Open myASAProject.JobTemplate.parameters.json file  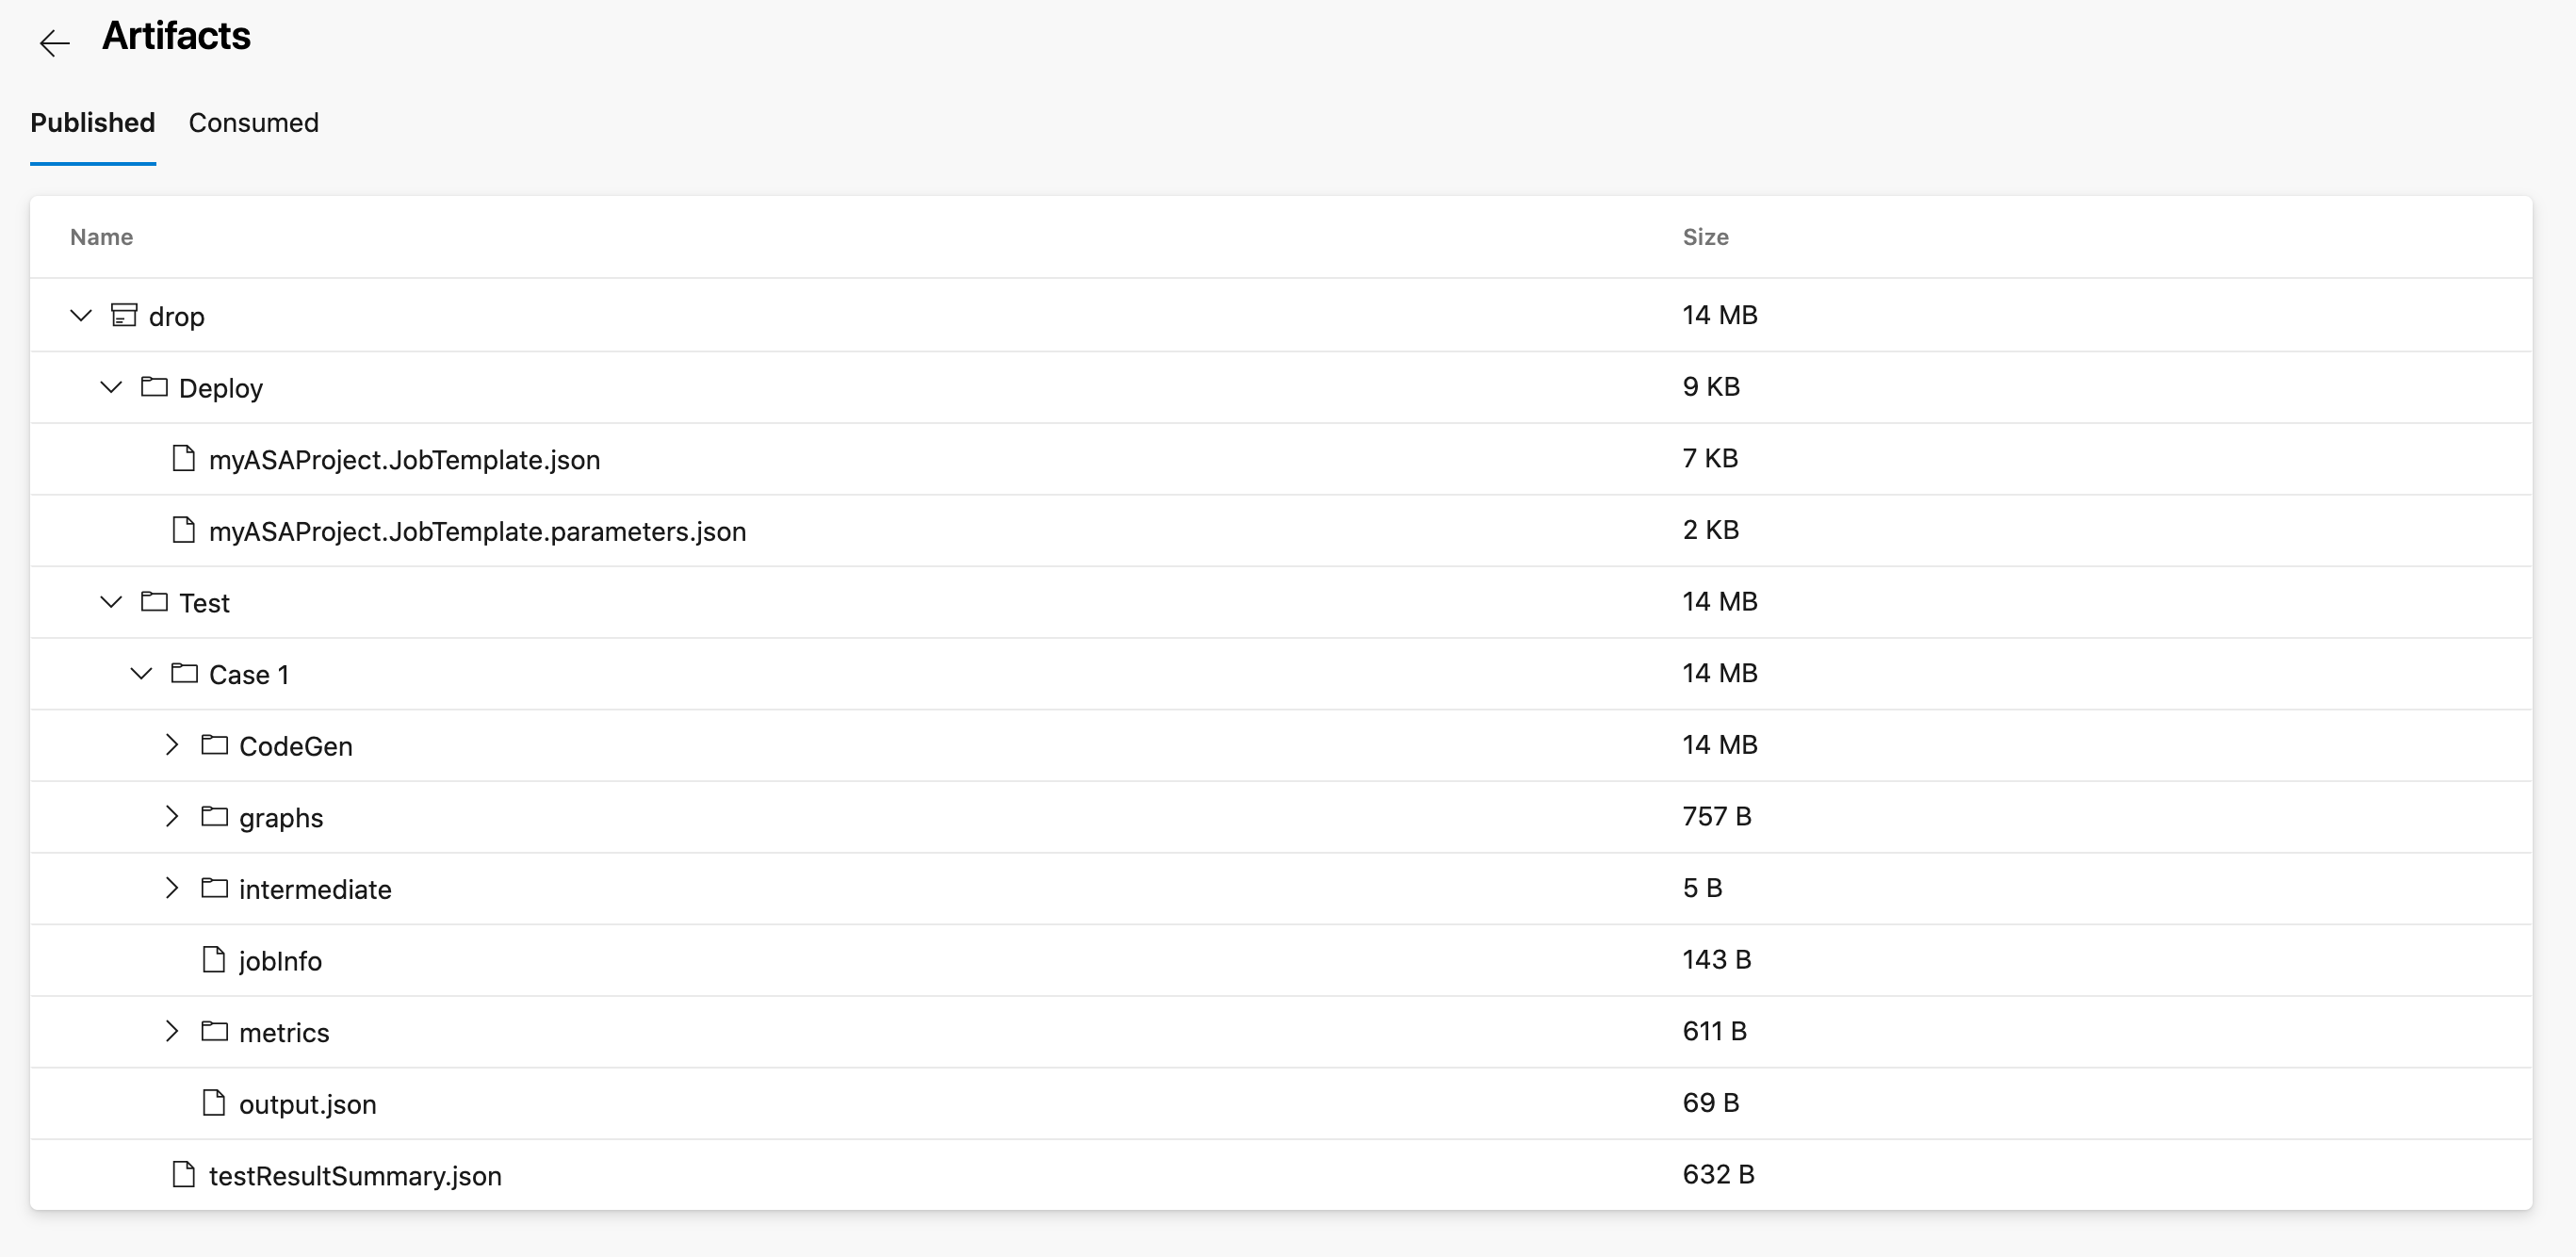click(478, 530)
